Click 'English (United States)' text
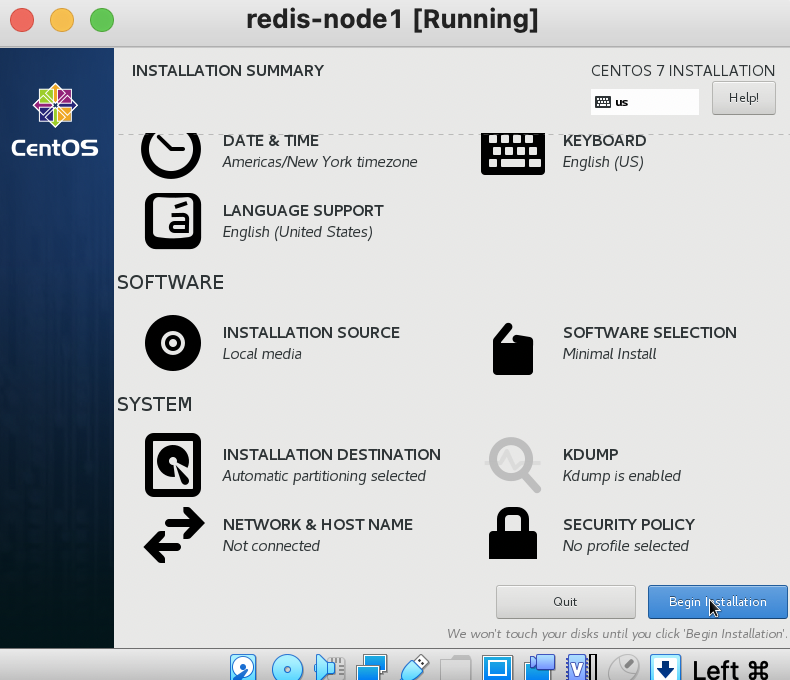 [x=297, y=232]
